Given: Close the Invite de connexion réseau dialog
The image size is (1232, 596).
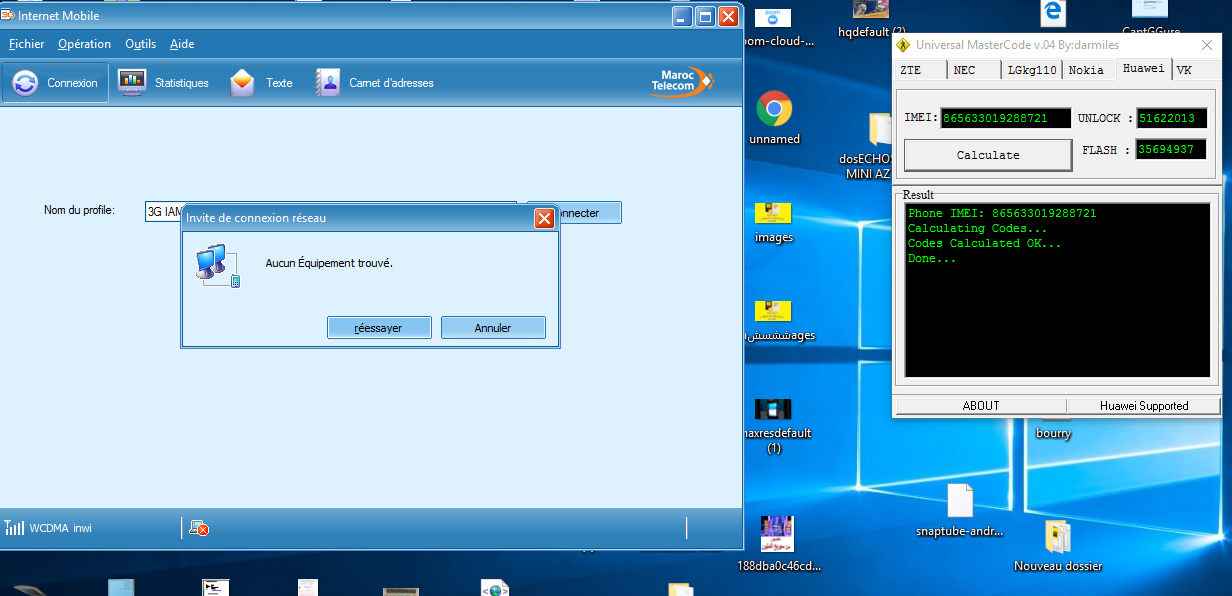Looking at the screenshot, I should tap(544, 218).
